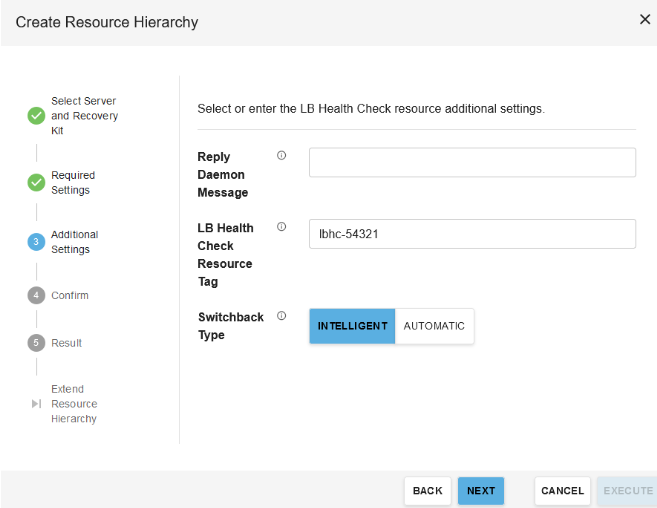Click the step 4 Confirm circle icon

[x=36, y=295]
